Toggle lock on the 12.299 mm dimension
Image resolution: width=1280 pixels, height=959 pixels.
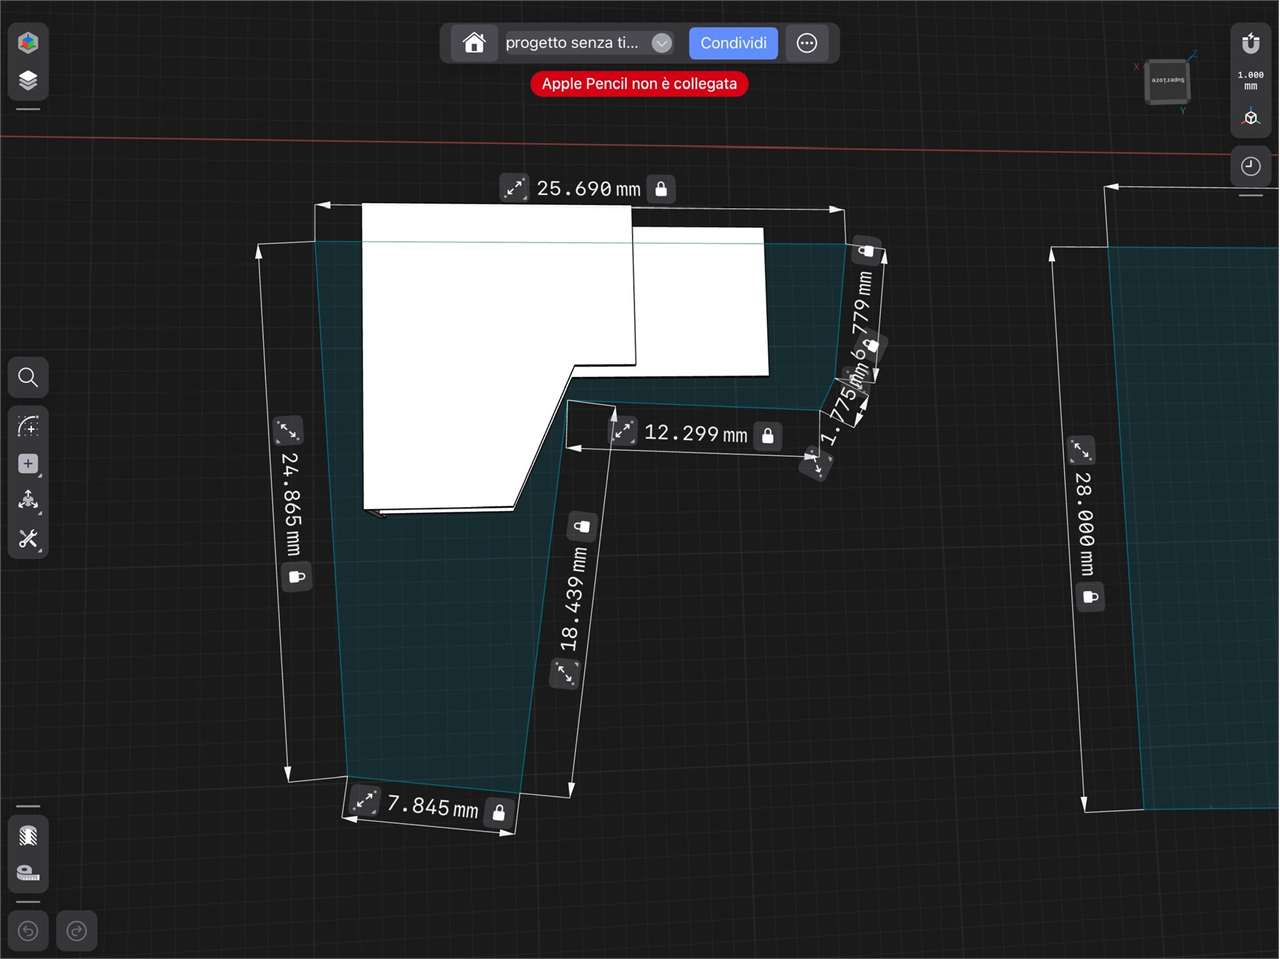768,435
